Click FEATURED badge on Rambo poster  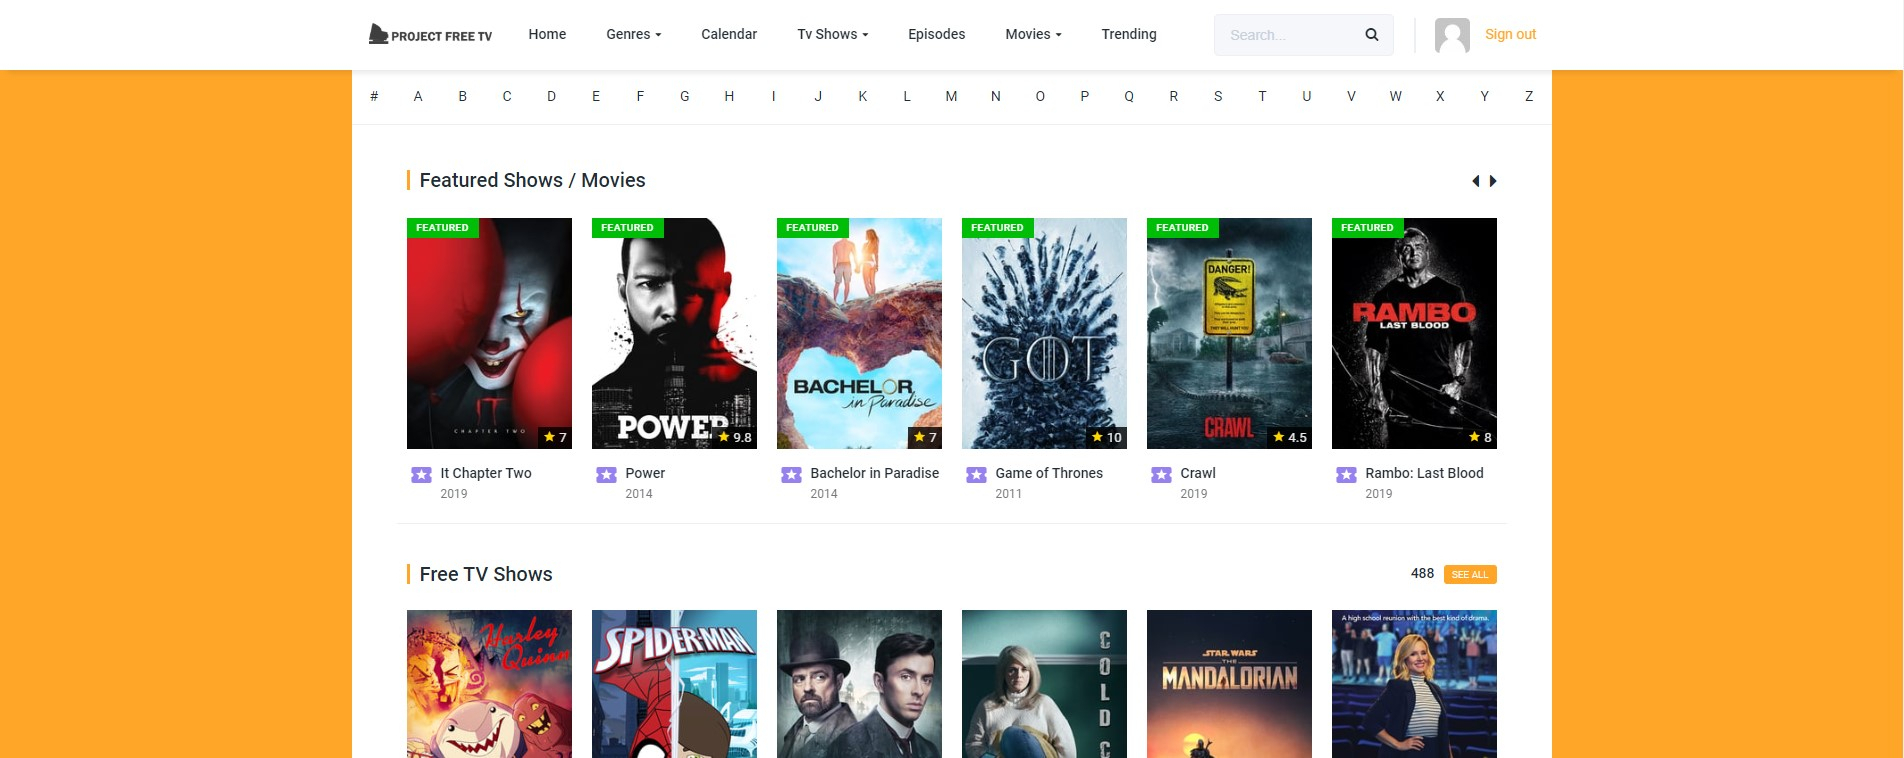coord(1367,228)
